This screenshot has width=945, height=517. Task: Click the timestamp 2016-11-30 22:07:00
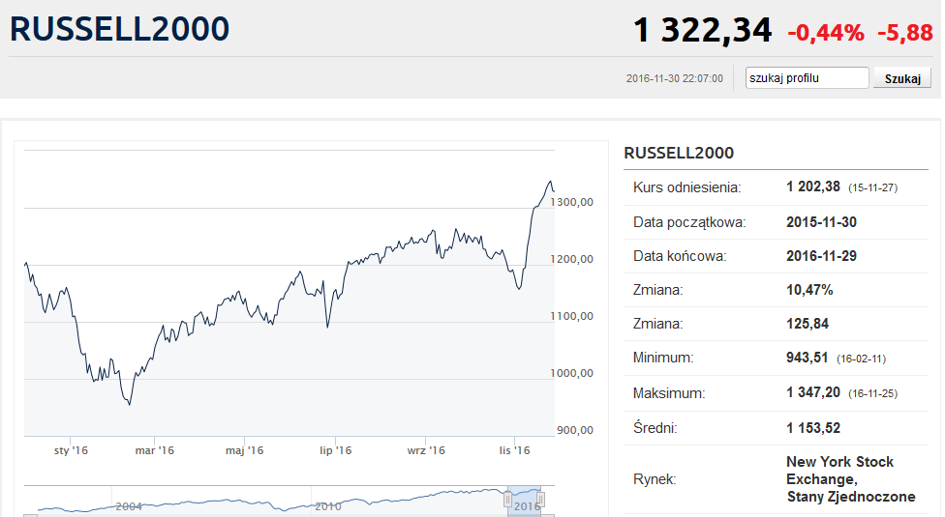click(674, 78)
